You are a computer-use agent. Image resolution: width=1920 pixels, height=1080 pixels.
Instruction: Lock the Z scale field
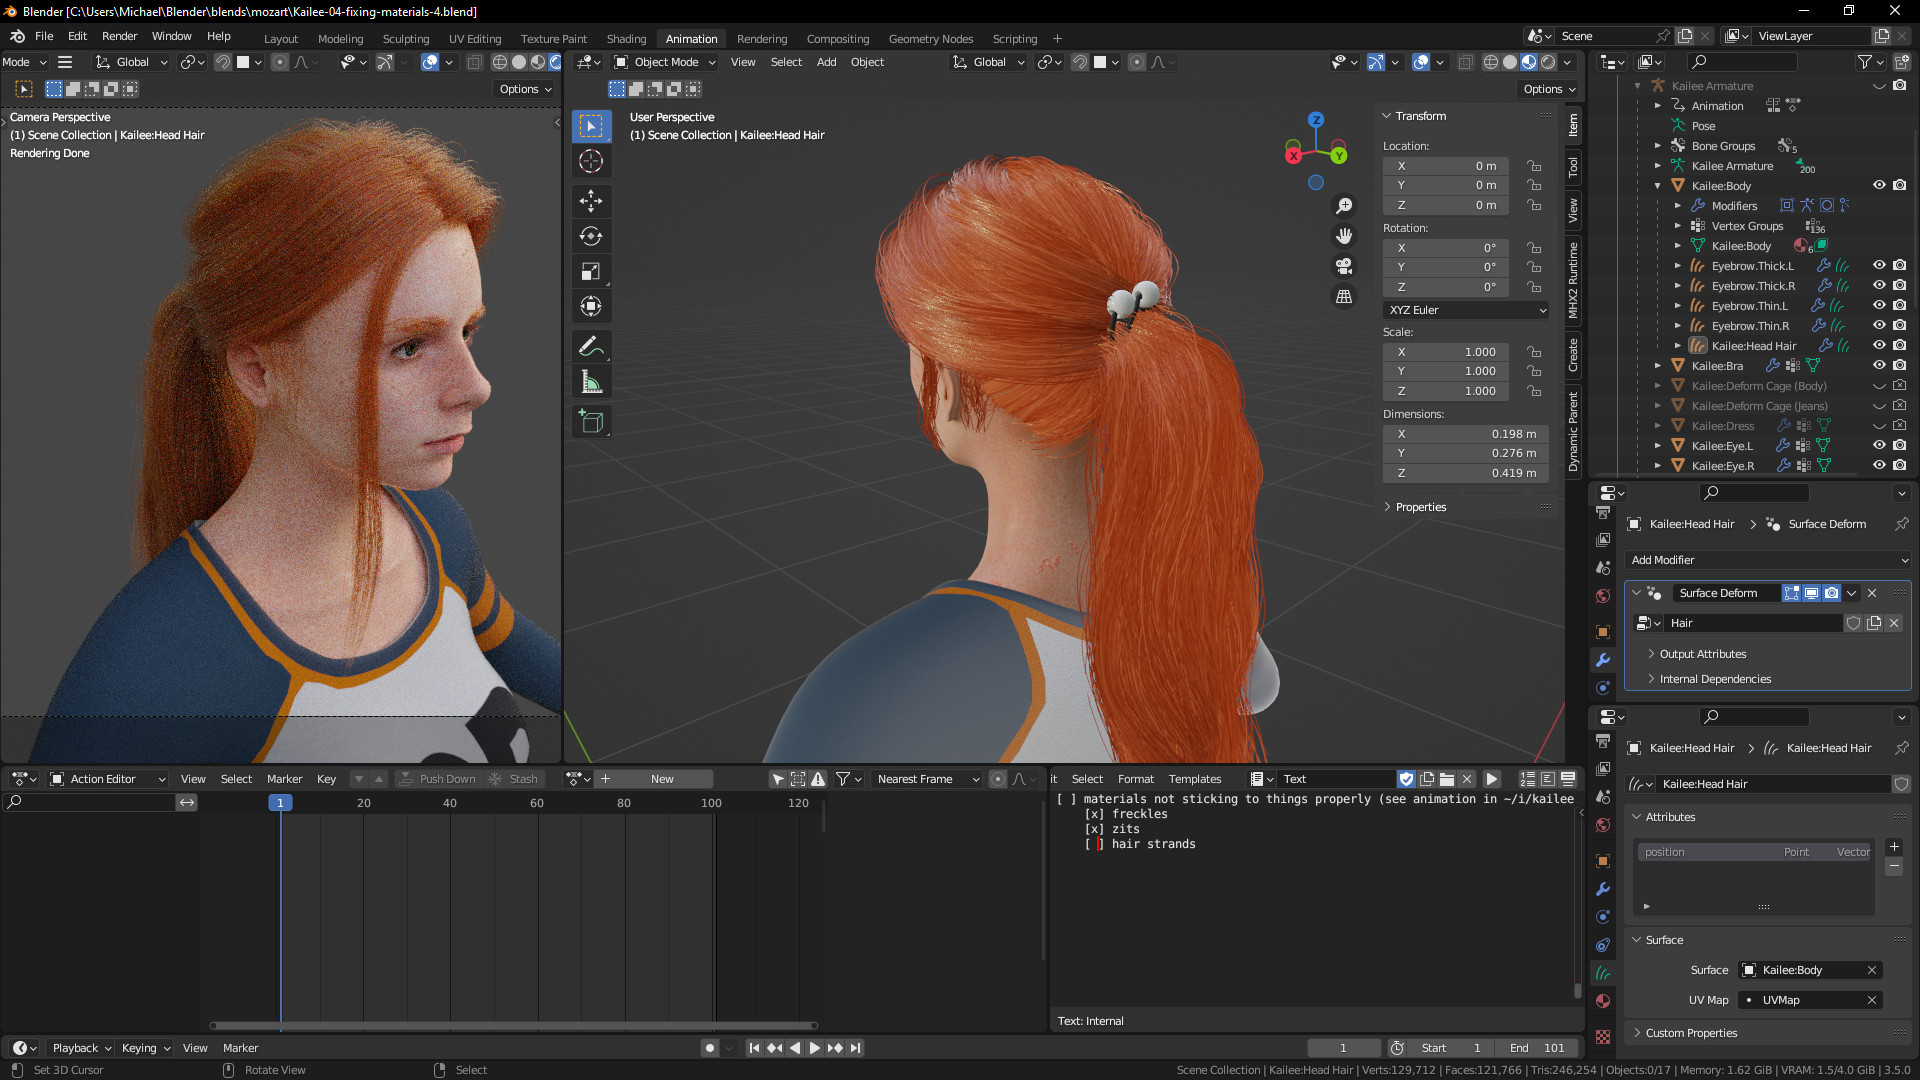click(1533, 391)
